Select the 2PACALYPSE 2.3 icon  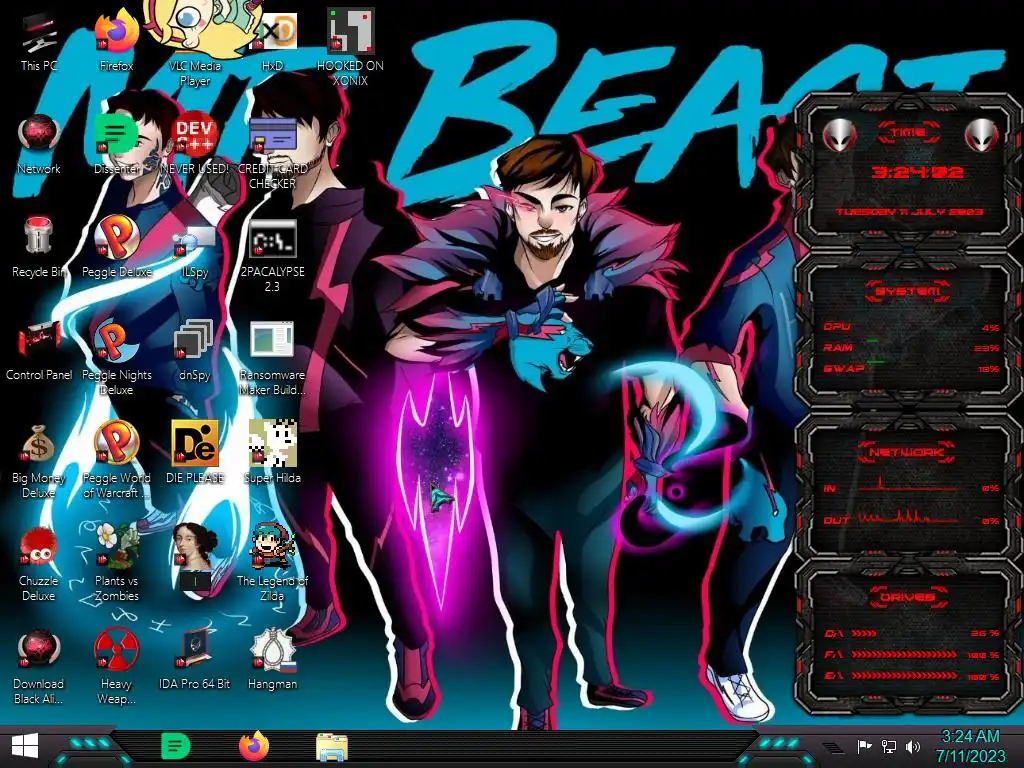(x=272, y=255)
